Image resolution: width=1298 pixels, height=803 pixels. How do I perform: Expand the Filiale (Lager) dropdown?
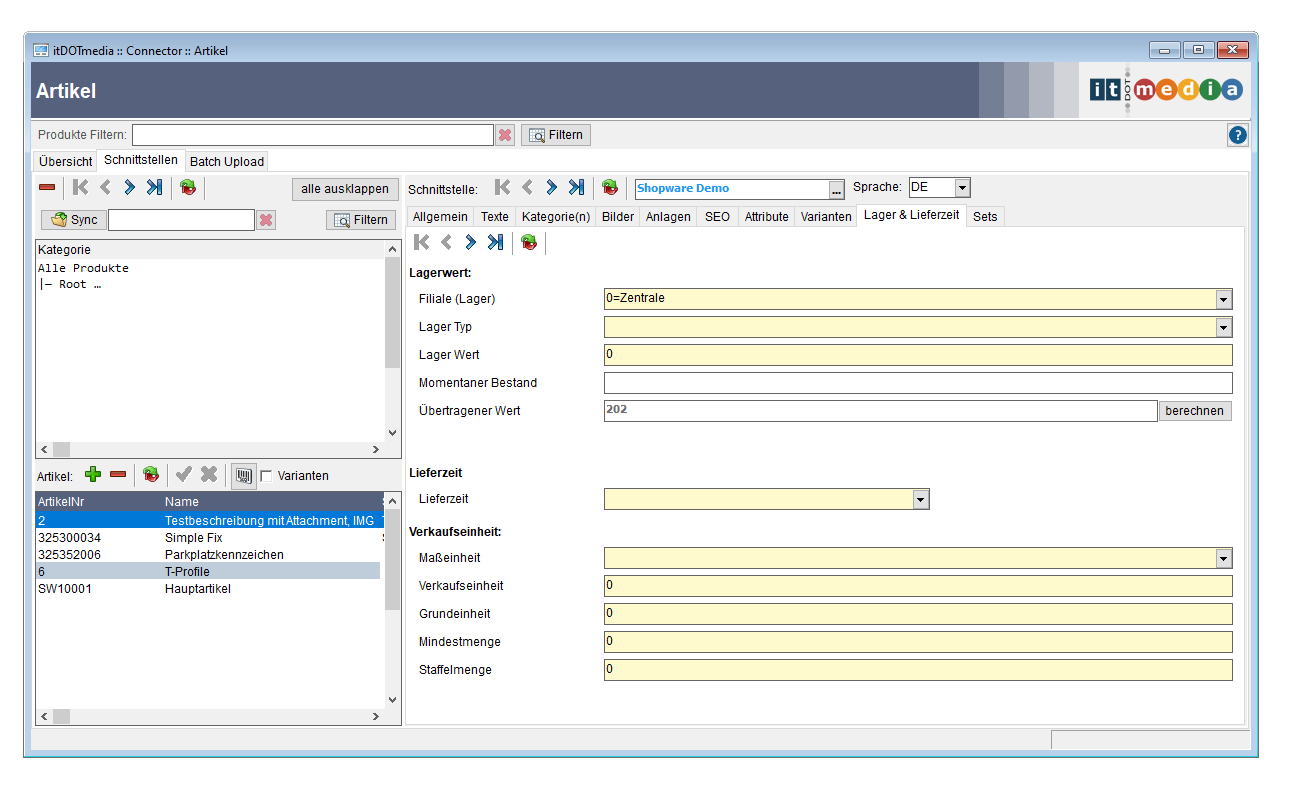[1223, 299]
